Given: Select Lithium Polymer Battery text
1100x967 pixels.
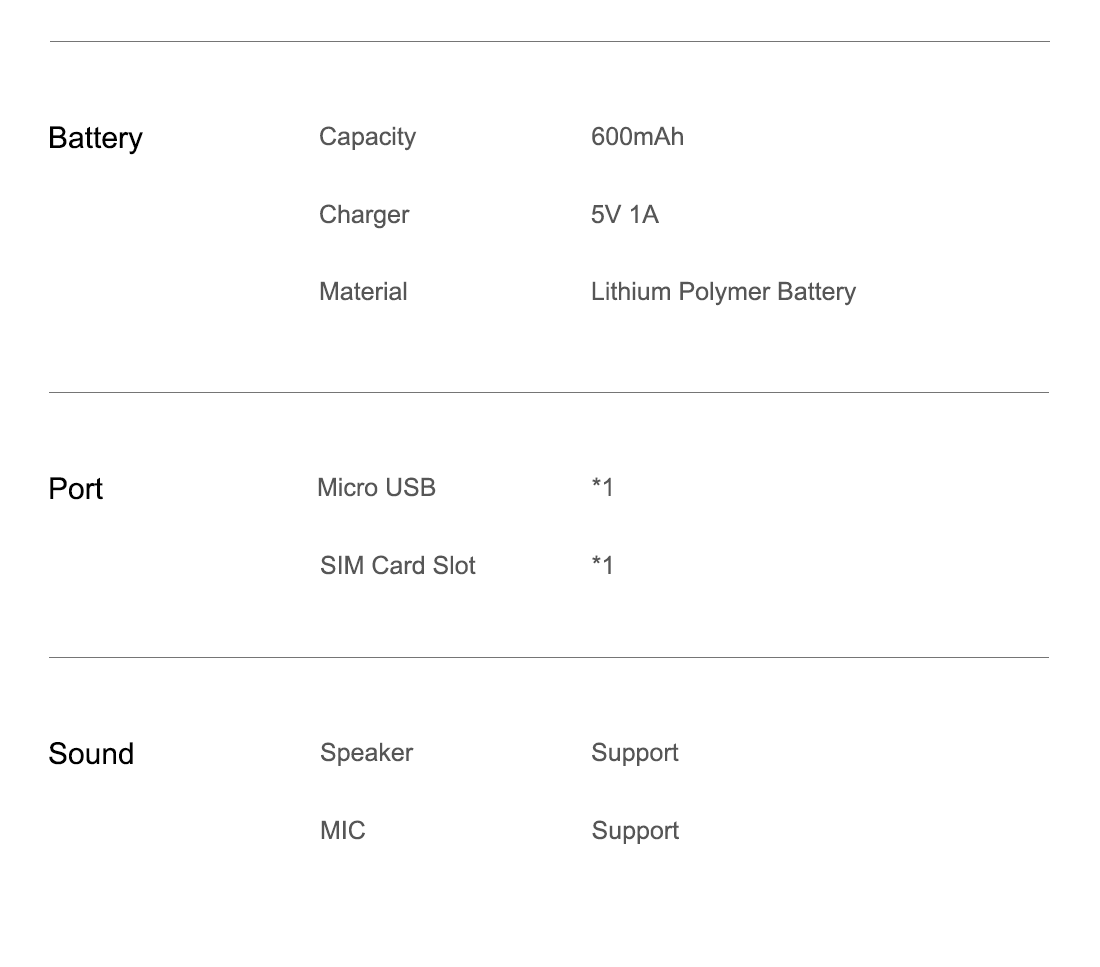Looking at the screenshot, I should coord(723,292).
